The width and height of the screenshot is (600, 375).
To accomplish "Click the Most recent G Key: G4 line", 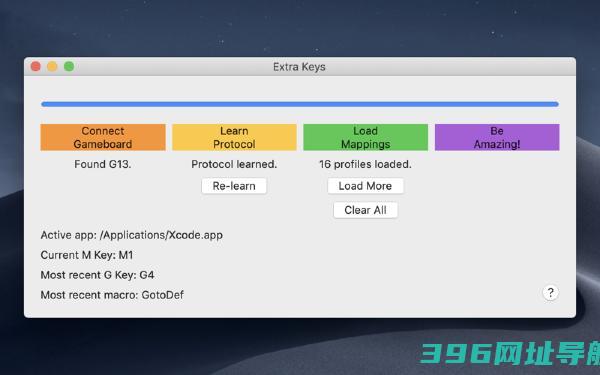I will point(98,275).
